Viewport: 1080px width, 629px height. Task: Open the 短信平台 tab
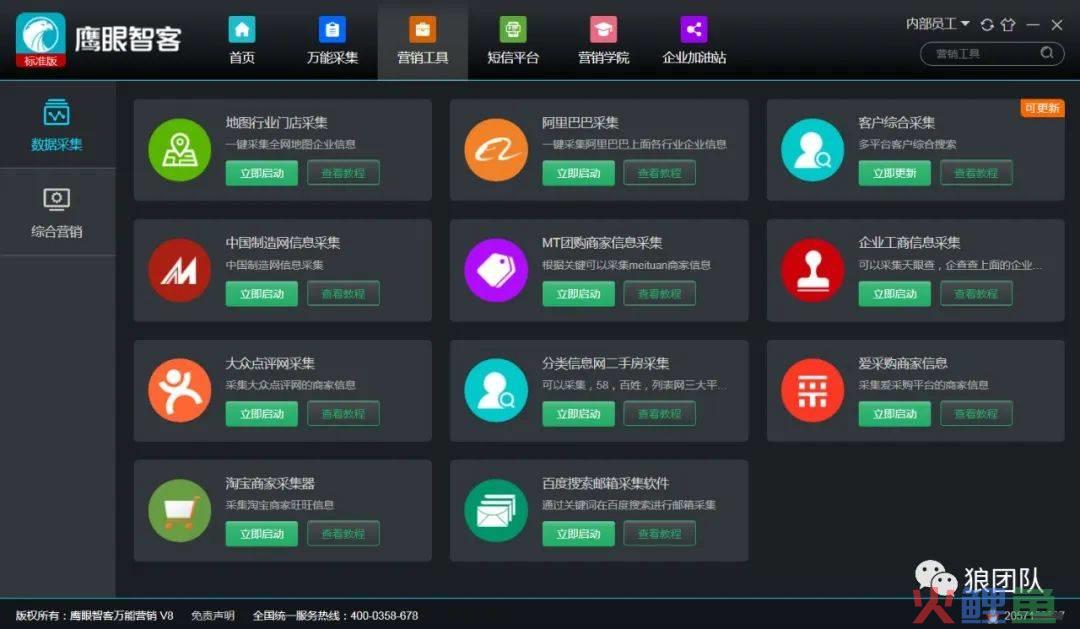[x=512, y=40]
